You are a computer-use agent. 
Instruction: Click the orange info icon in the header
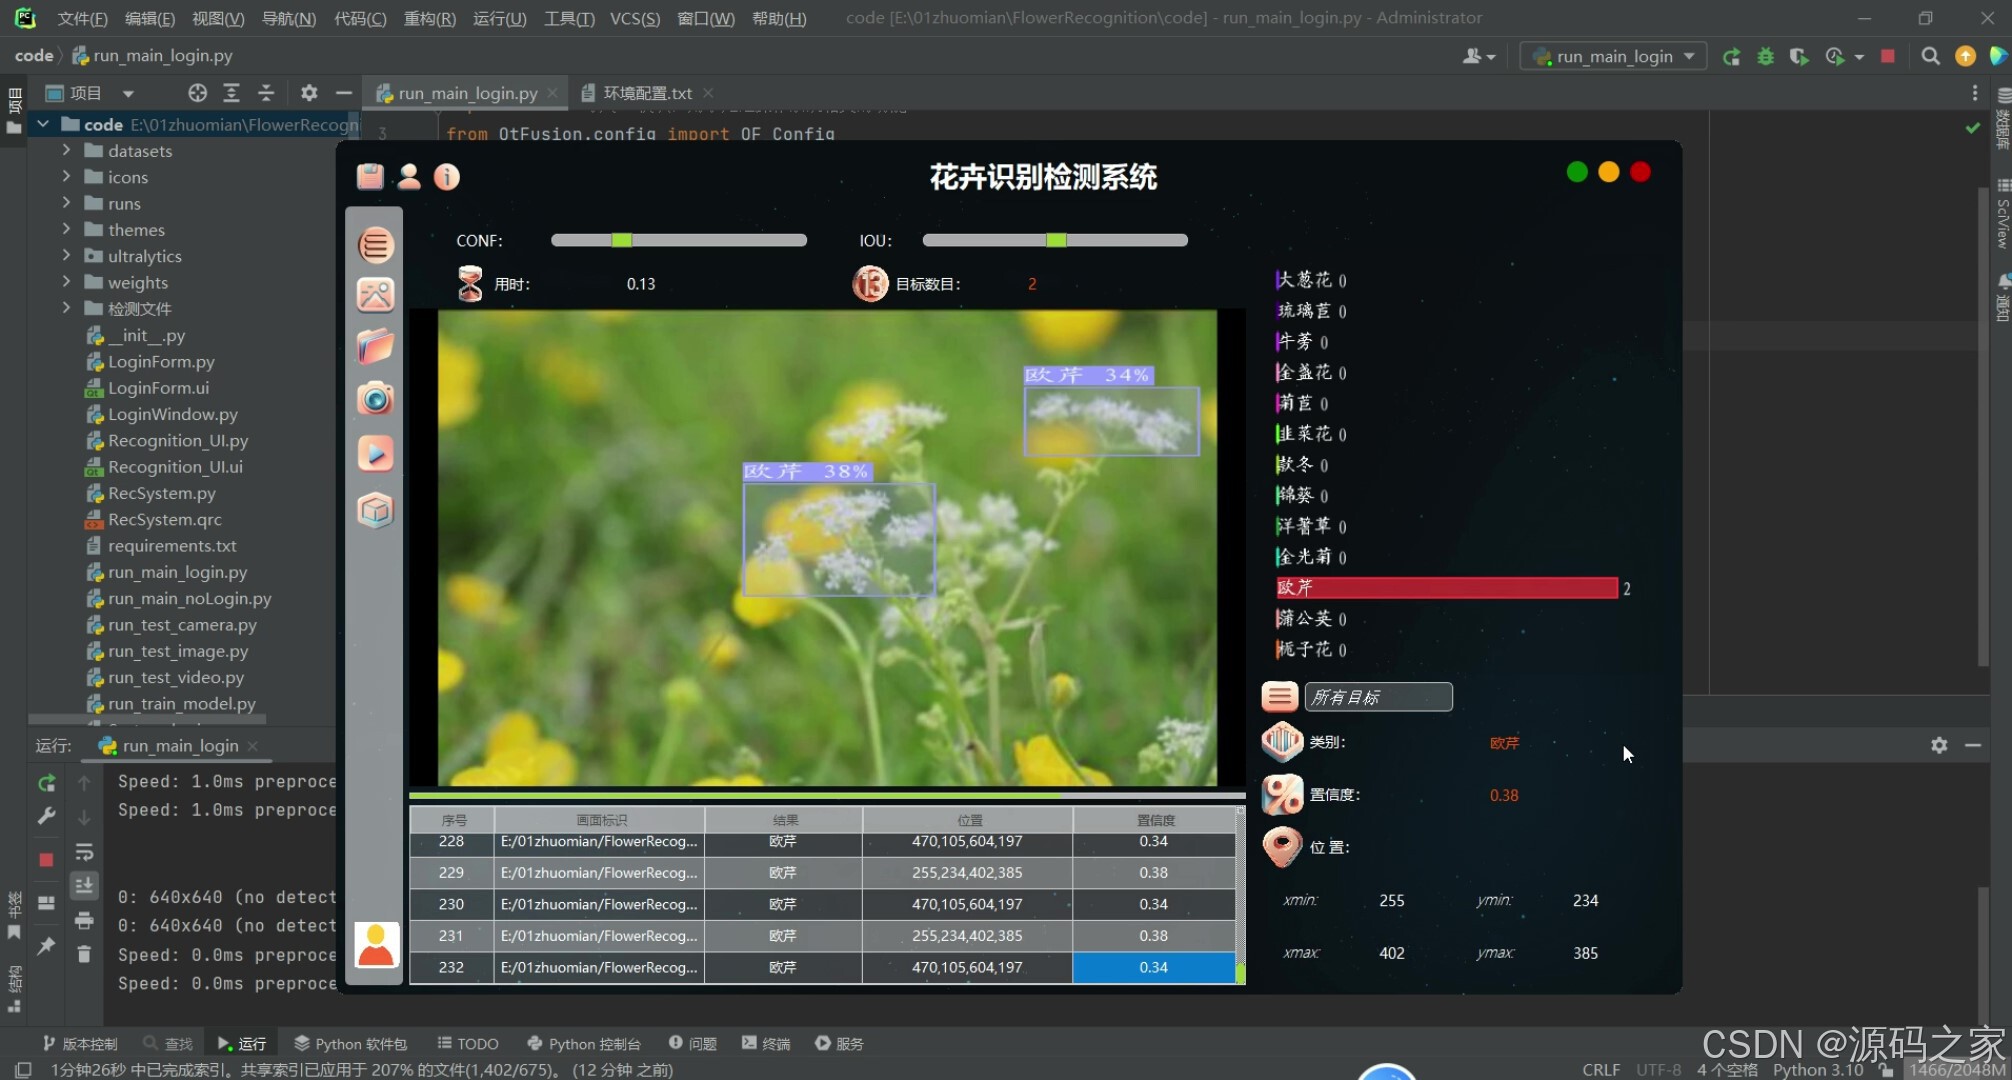[x=447, y=177]
